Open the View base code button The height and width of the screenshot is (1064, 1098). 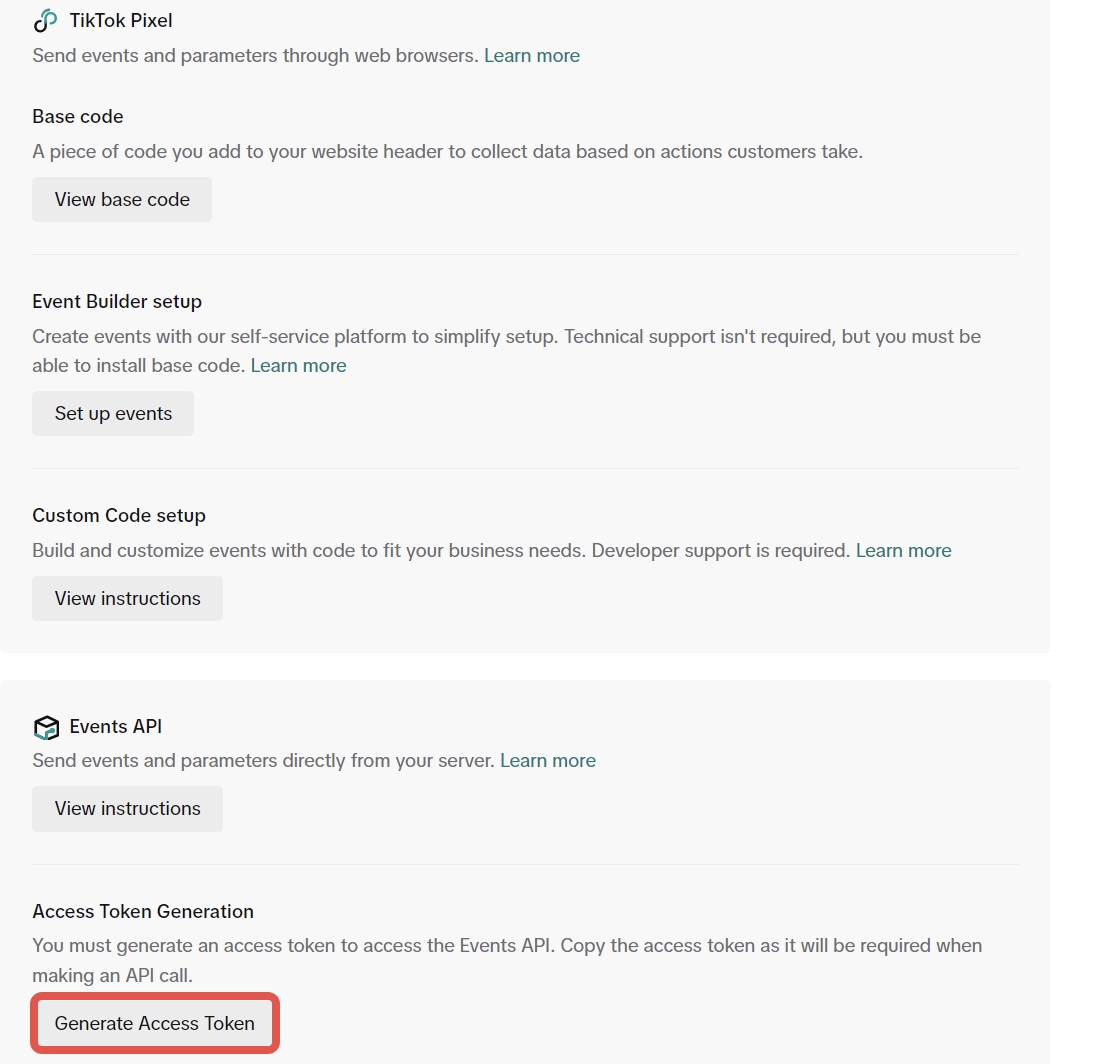tap(122, 200)
